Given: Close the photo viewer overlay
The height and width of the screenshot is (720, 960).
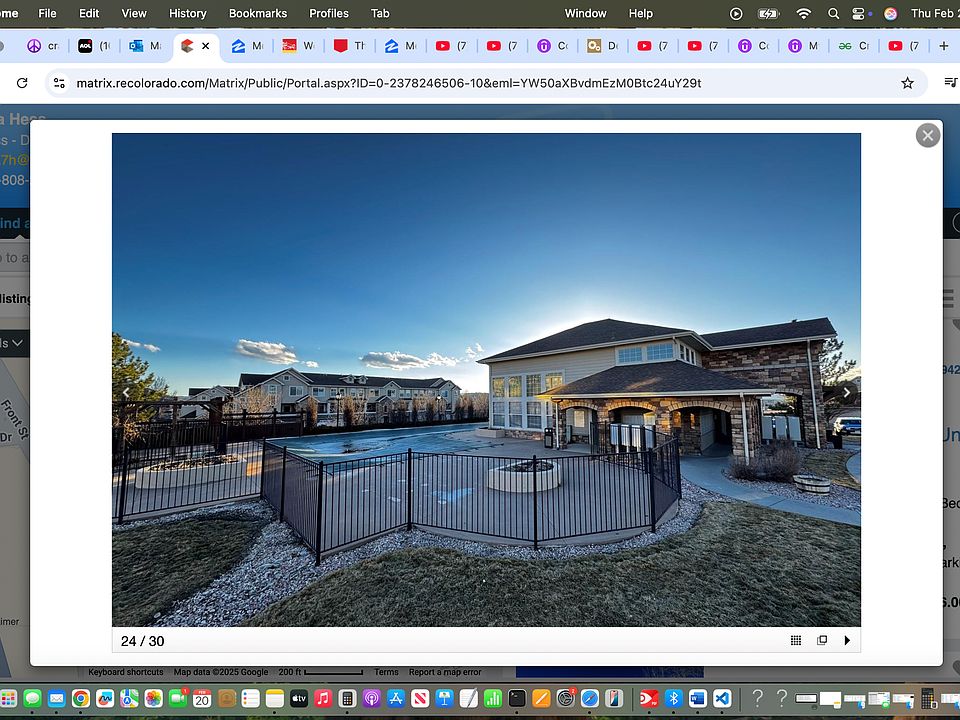Looking at the screenshot, I should point(927,135).
